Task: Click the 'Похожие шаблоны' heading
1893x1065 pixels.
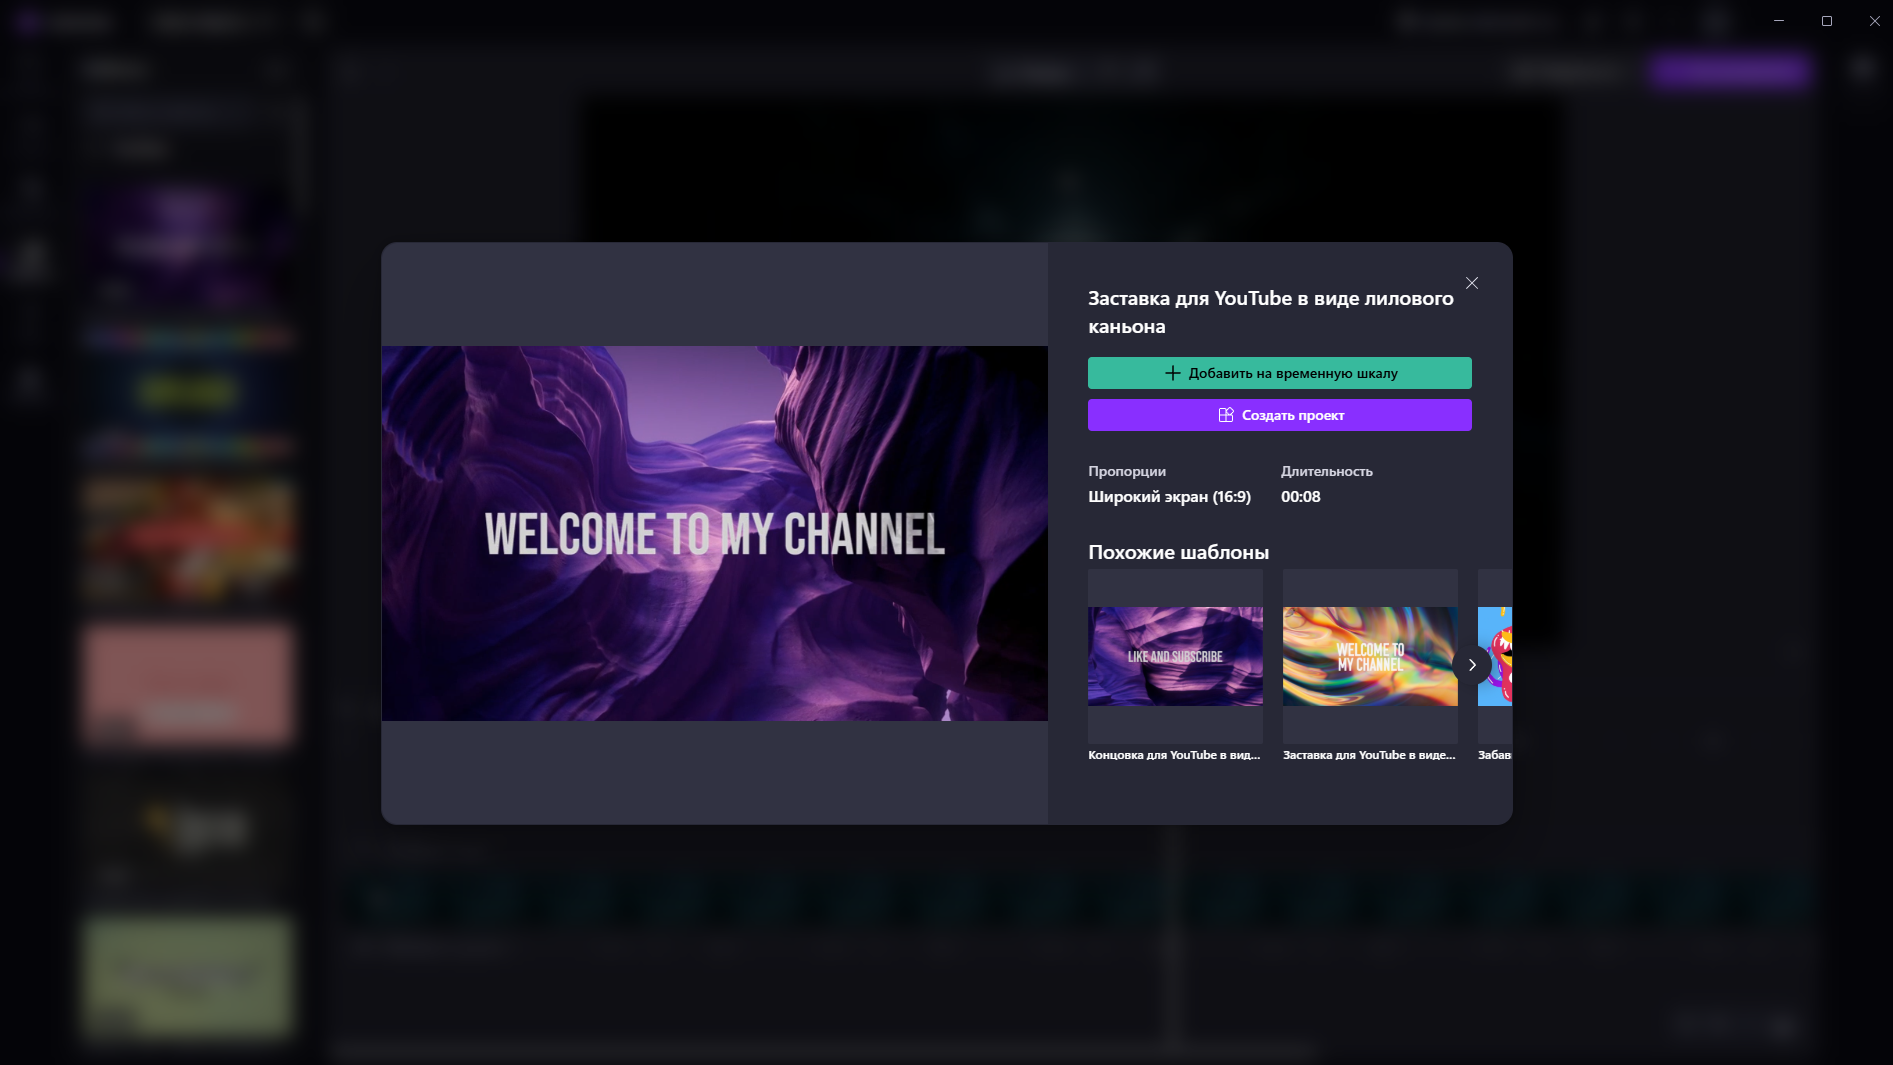Action: 1178,552
